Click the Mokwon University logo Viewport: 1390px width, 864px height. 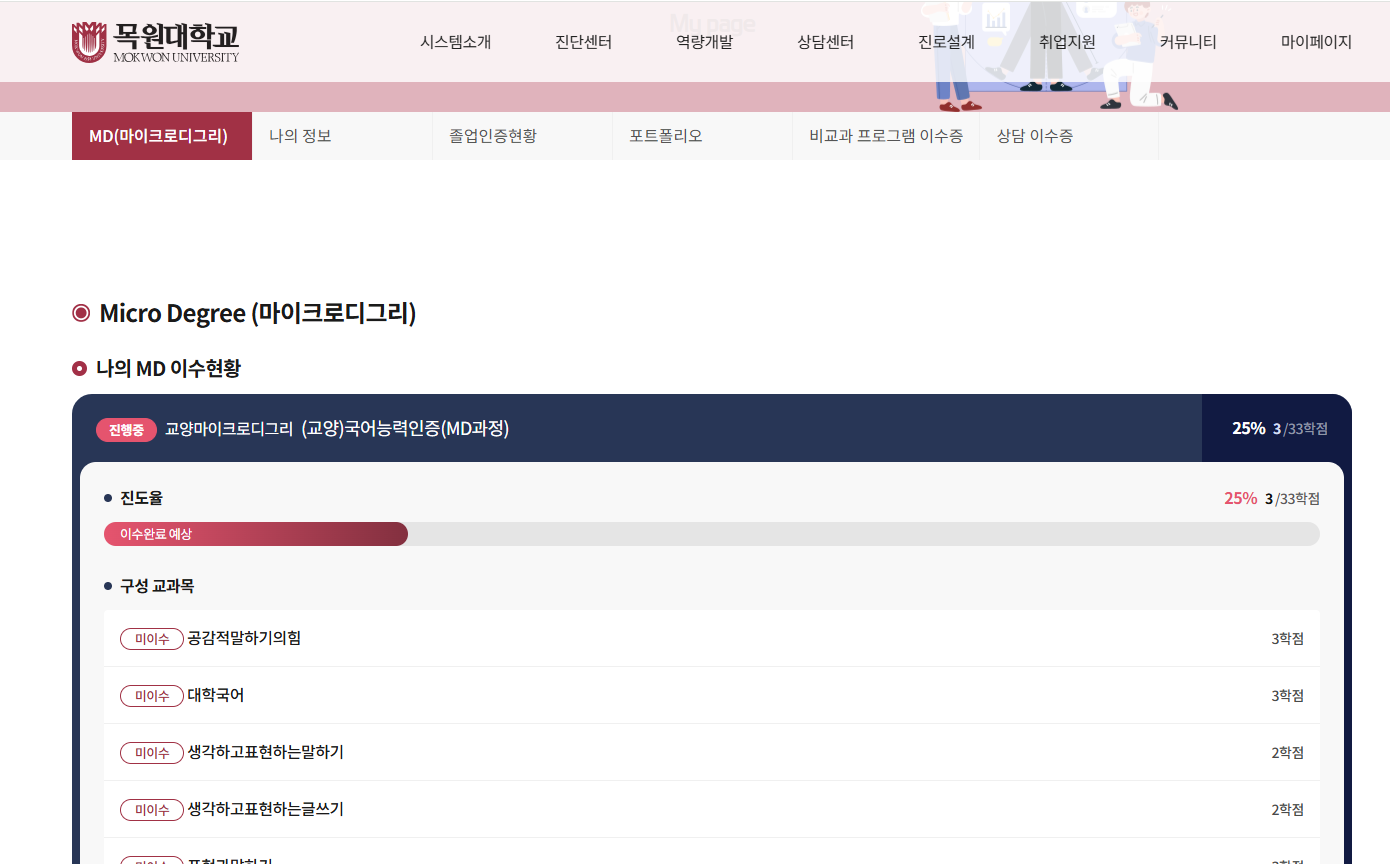pos(155,42)
